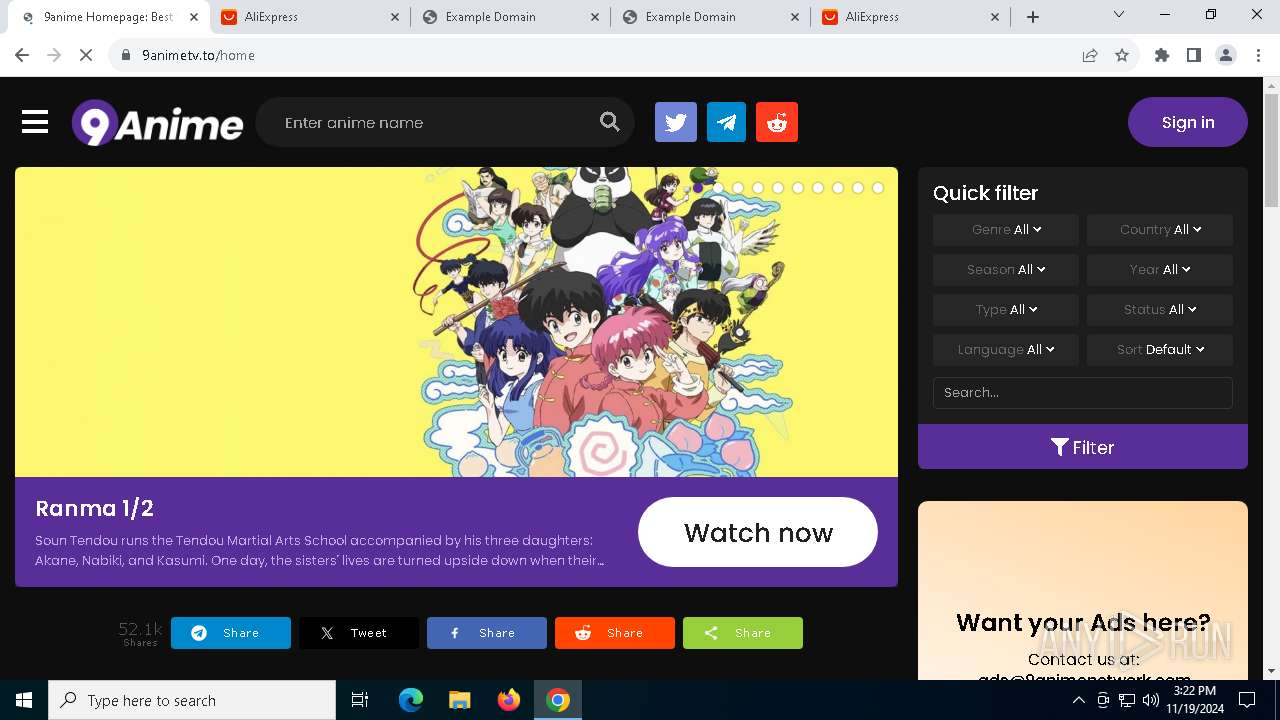Open the Twitter social icon
Image resolution: width=1280 pixels, height=720 pixels.
tap(676, 122)
